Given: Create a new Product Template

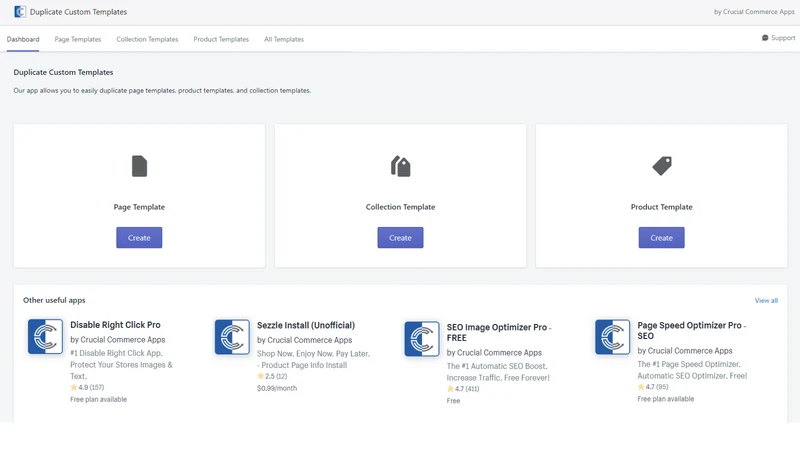Looking at the screenshot, I should tap(662, 238).
